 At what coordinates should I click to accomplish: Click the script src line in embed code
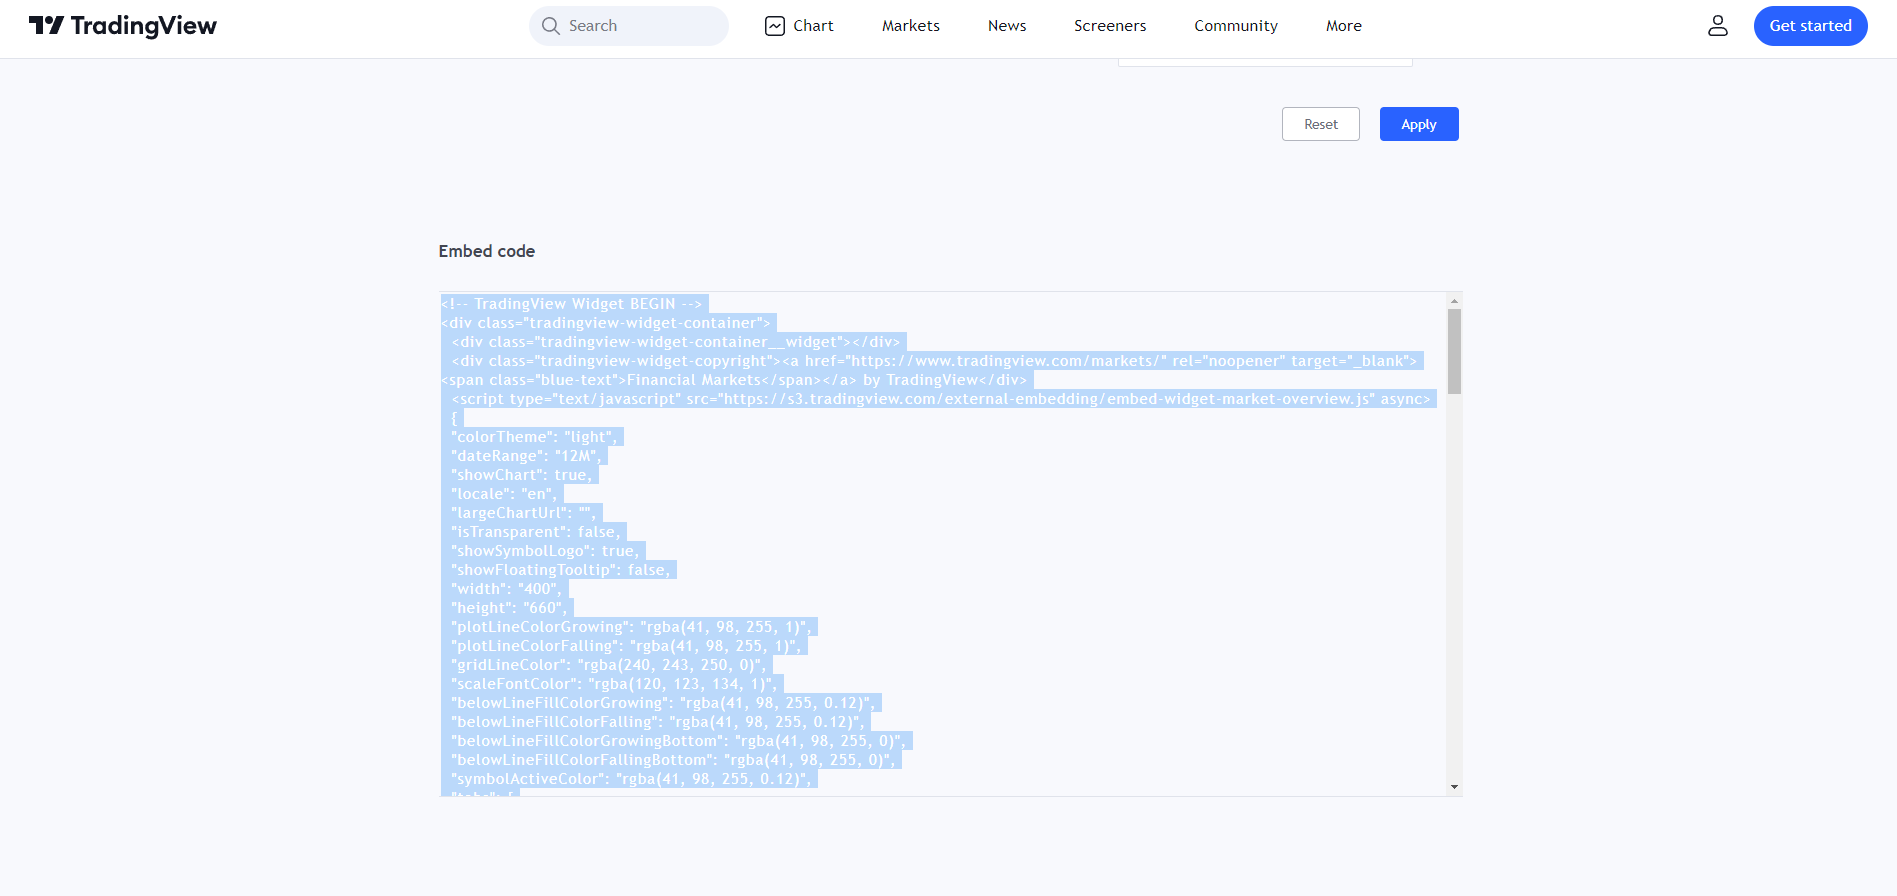940,399
